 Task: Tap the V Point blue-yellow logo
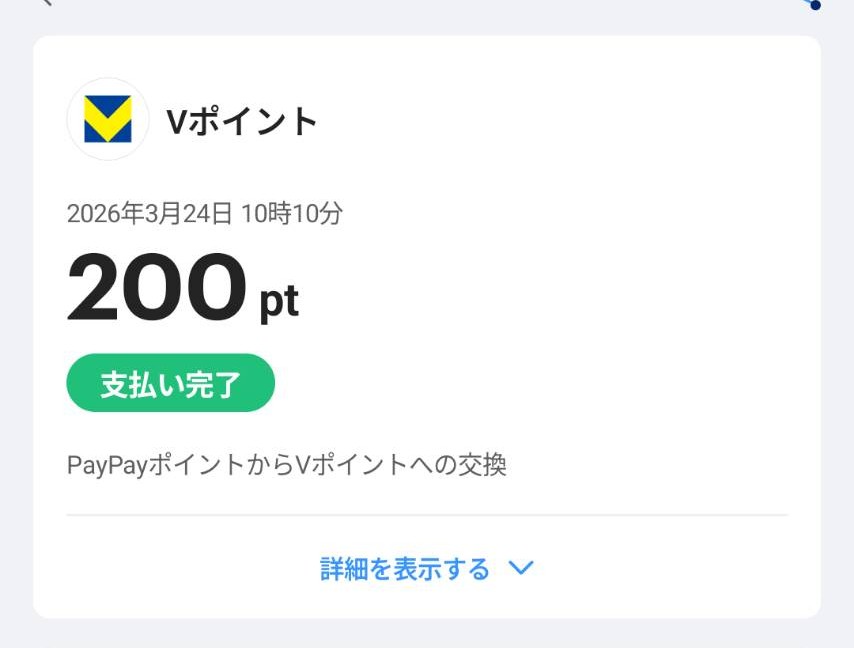108,119
